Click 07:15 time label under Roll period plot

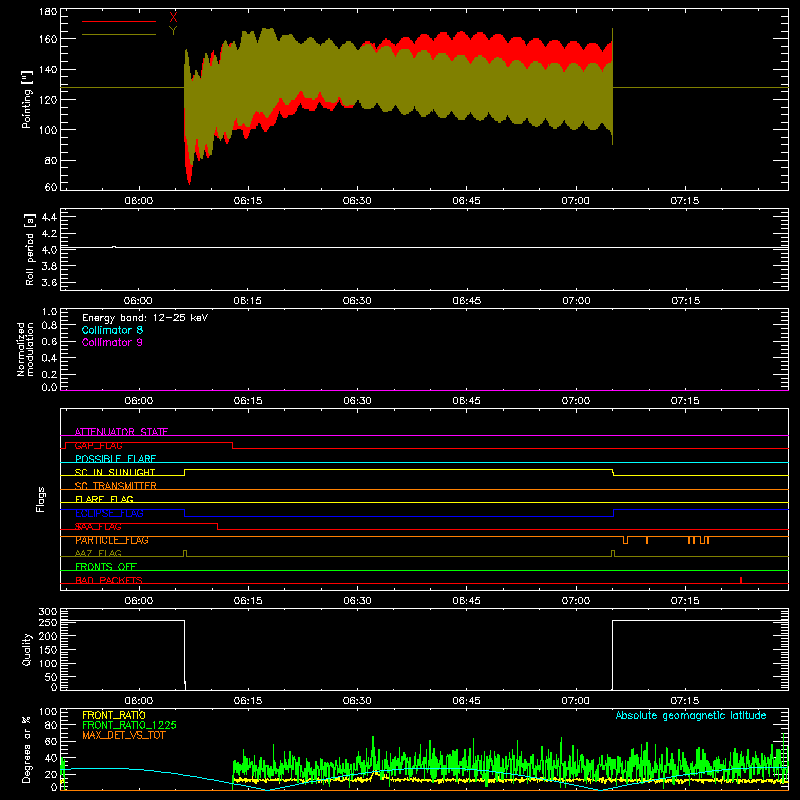click(x=685, y=301)
